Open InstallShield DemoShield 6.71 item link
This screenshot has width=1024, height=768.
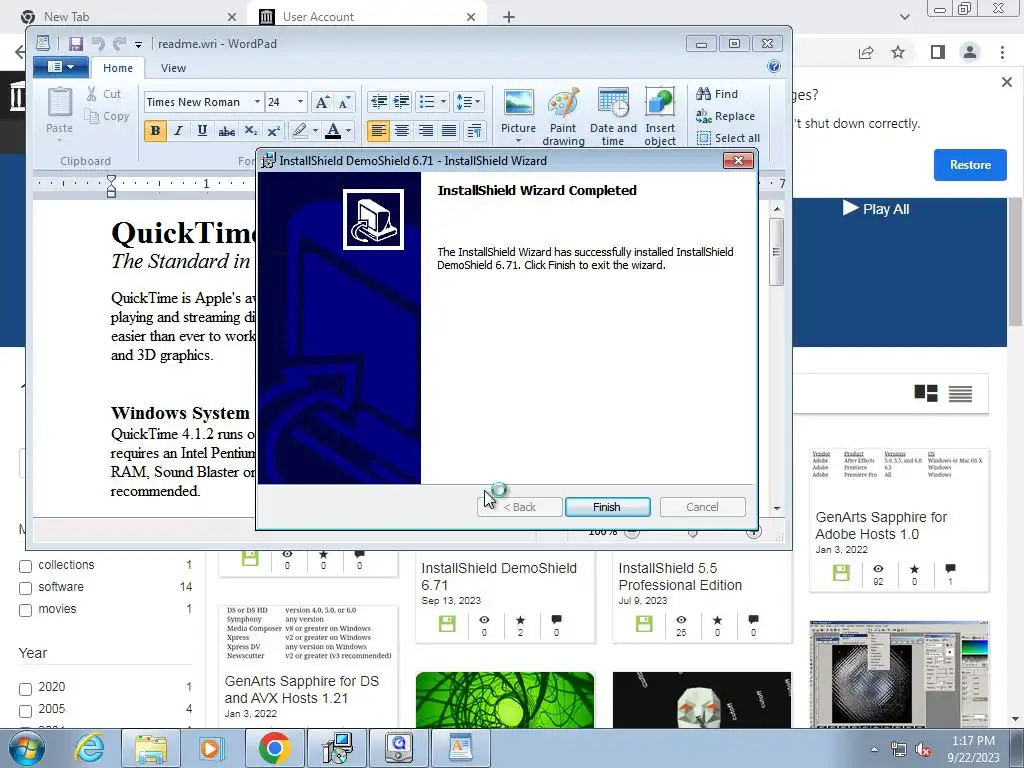click(x=499, y=577)
